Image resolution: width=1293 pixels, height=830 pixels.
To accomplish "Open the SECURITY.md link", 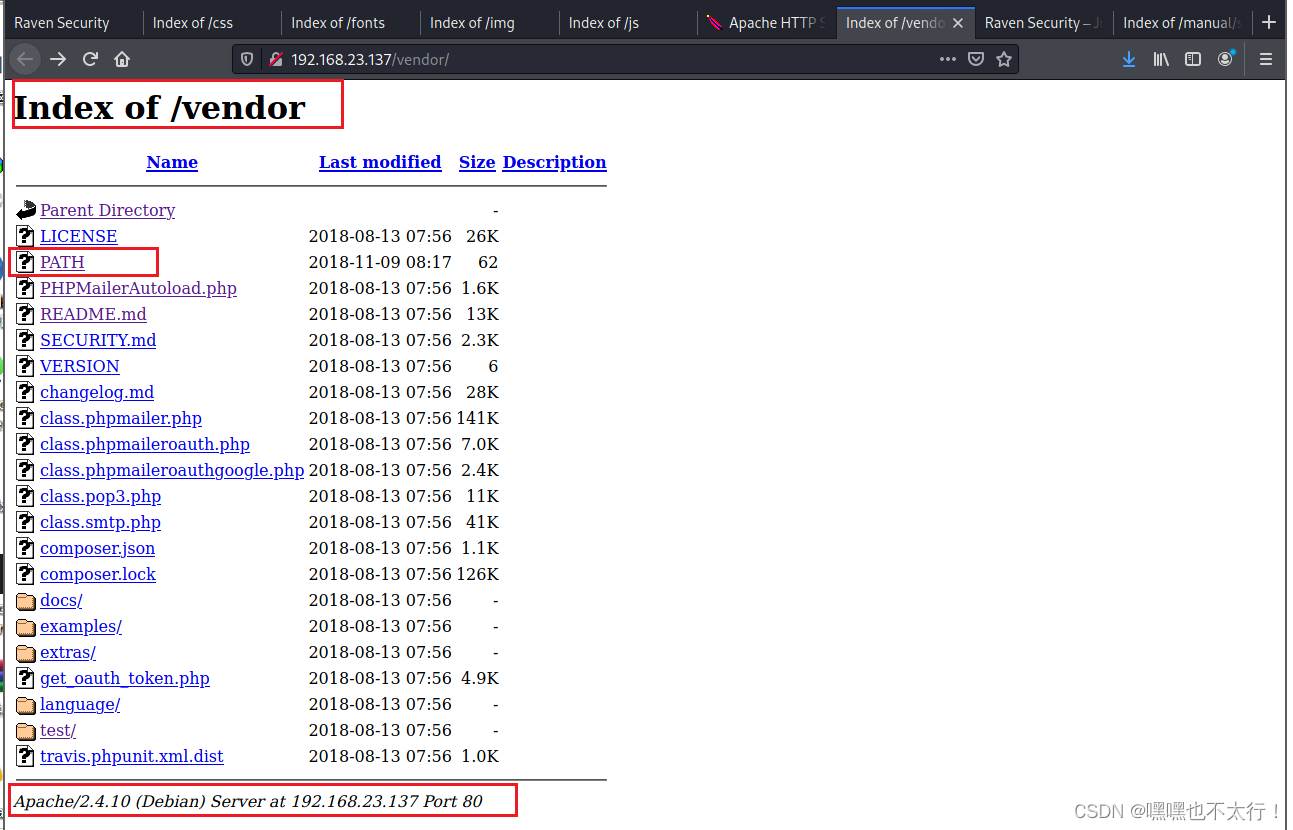I will click(x=98, y=340).
